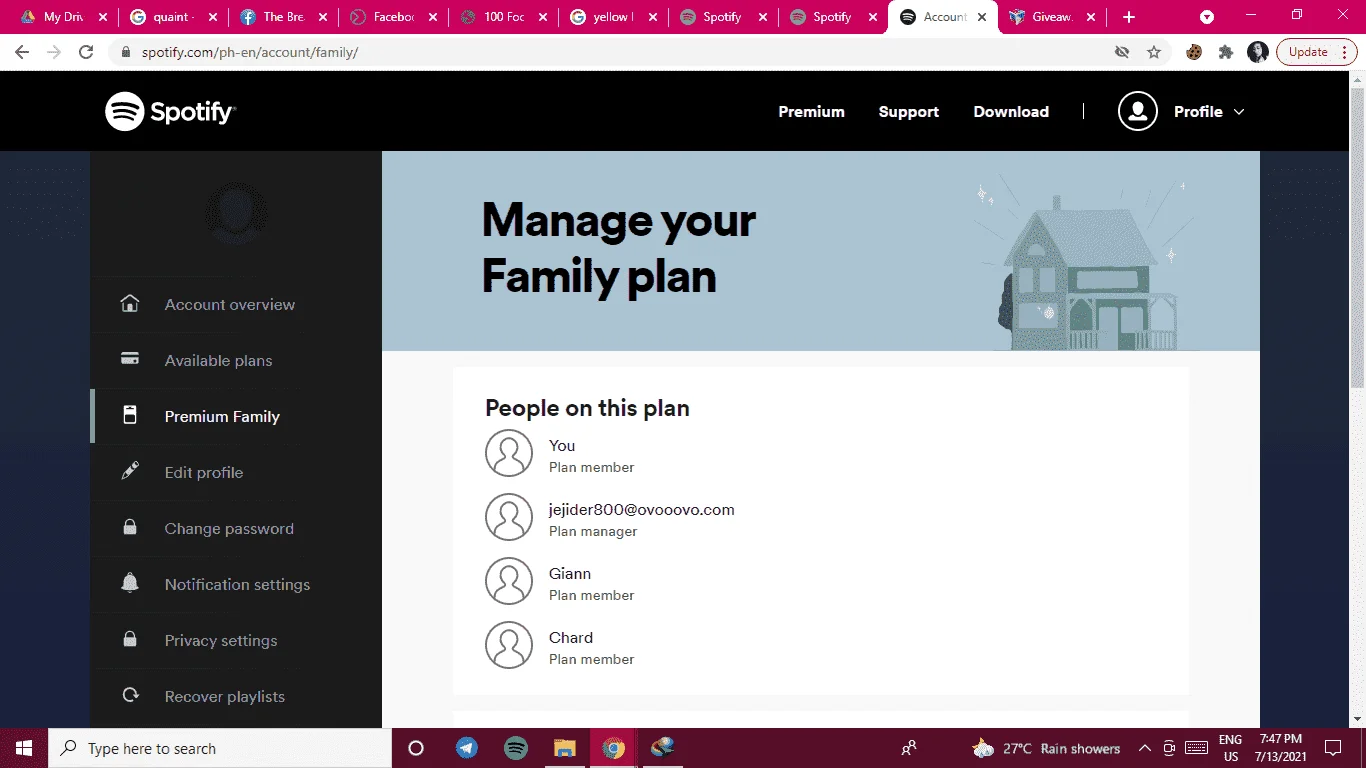The width and height of the screenshot is (1366, 768).
Task: Open the Download page link
Action: coord(1011,112)
